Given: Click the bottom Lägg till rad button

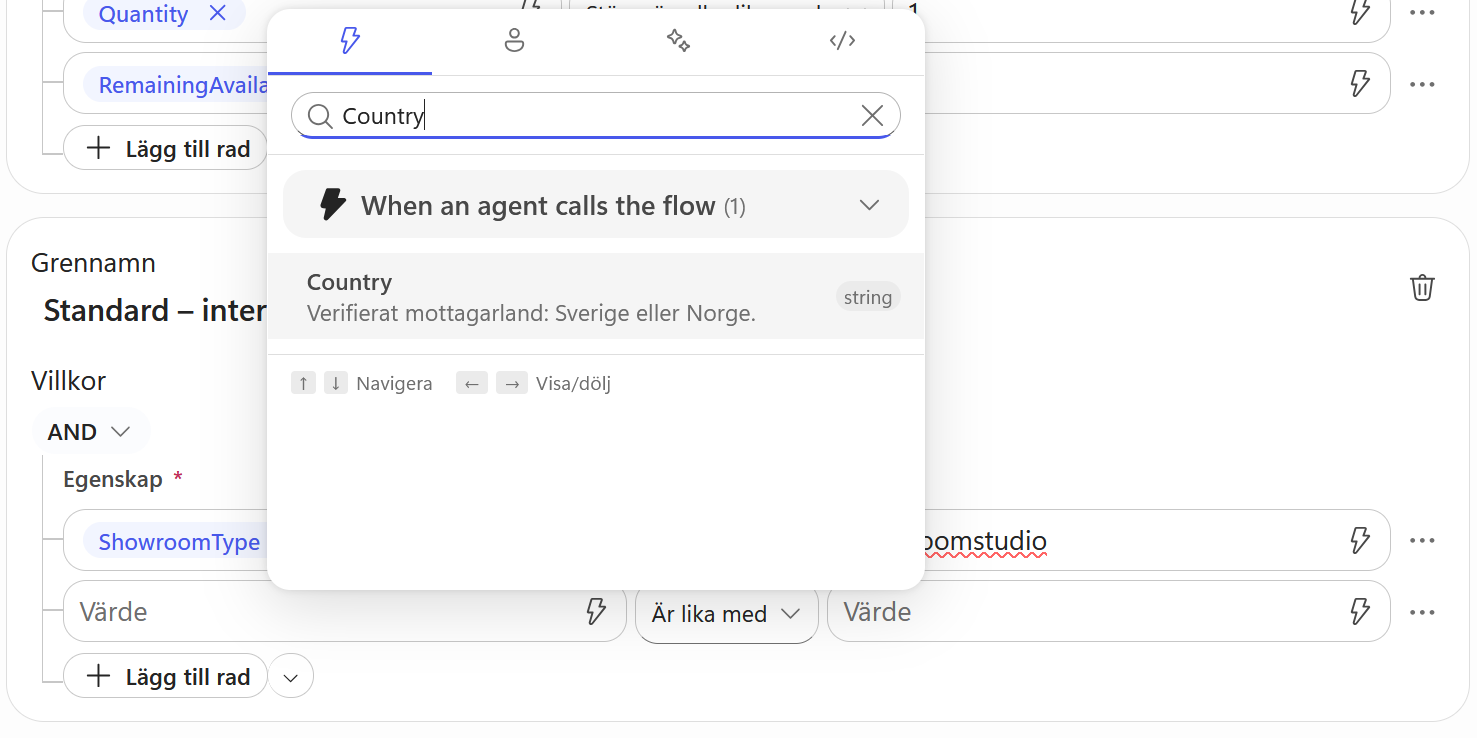Looking at the screenshot, I should 166,676.
